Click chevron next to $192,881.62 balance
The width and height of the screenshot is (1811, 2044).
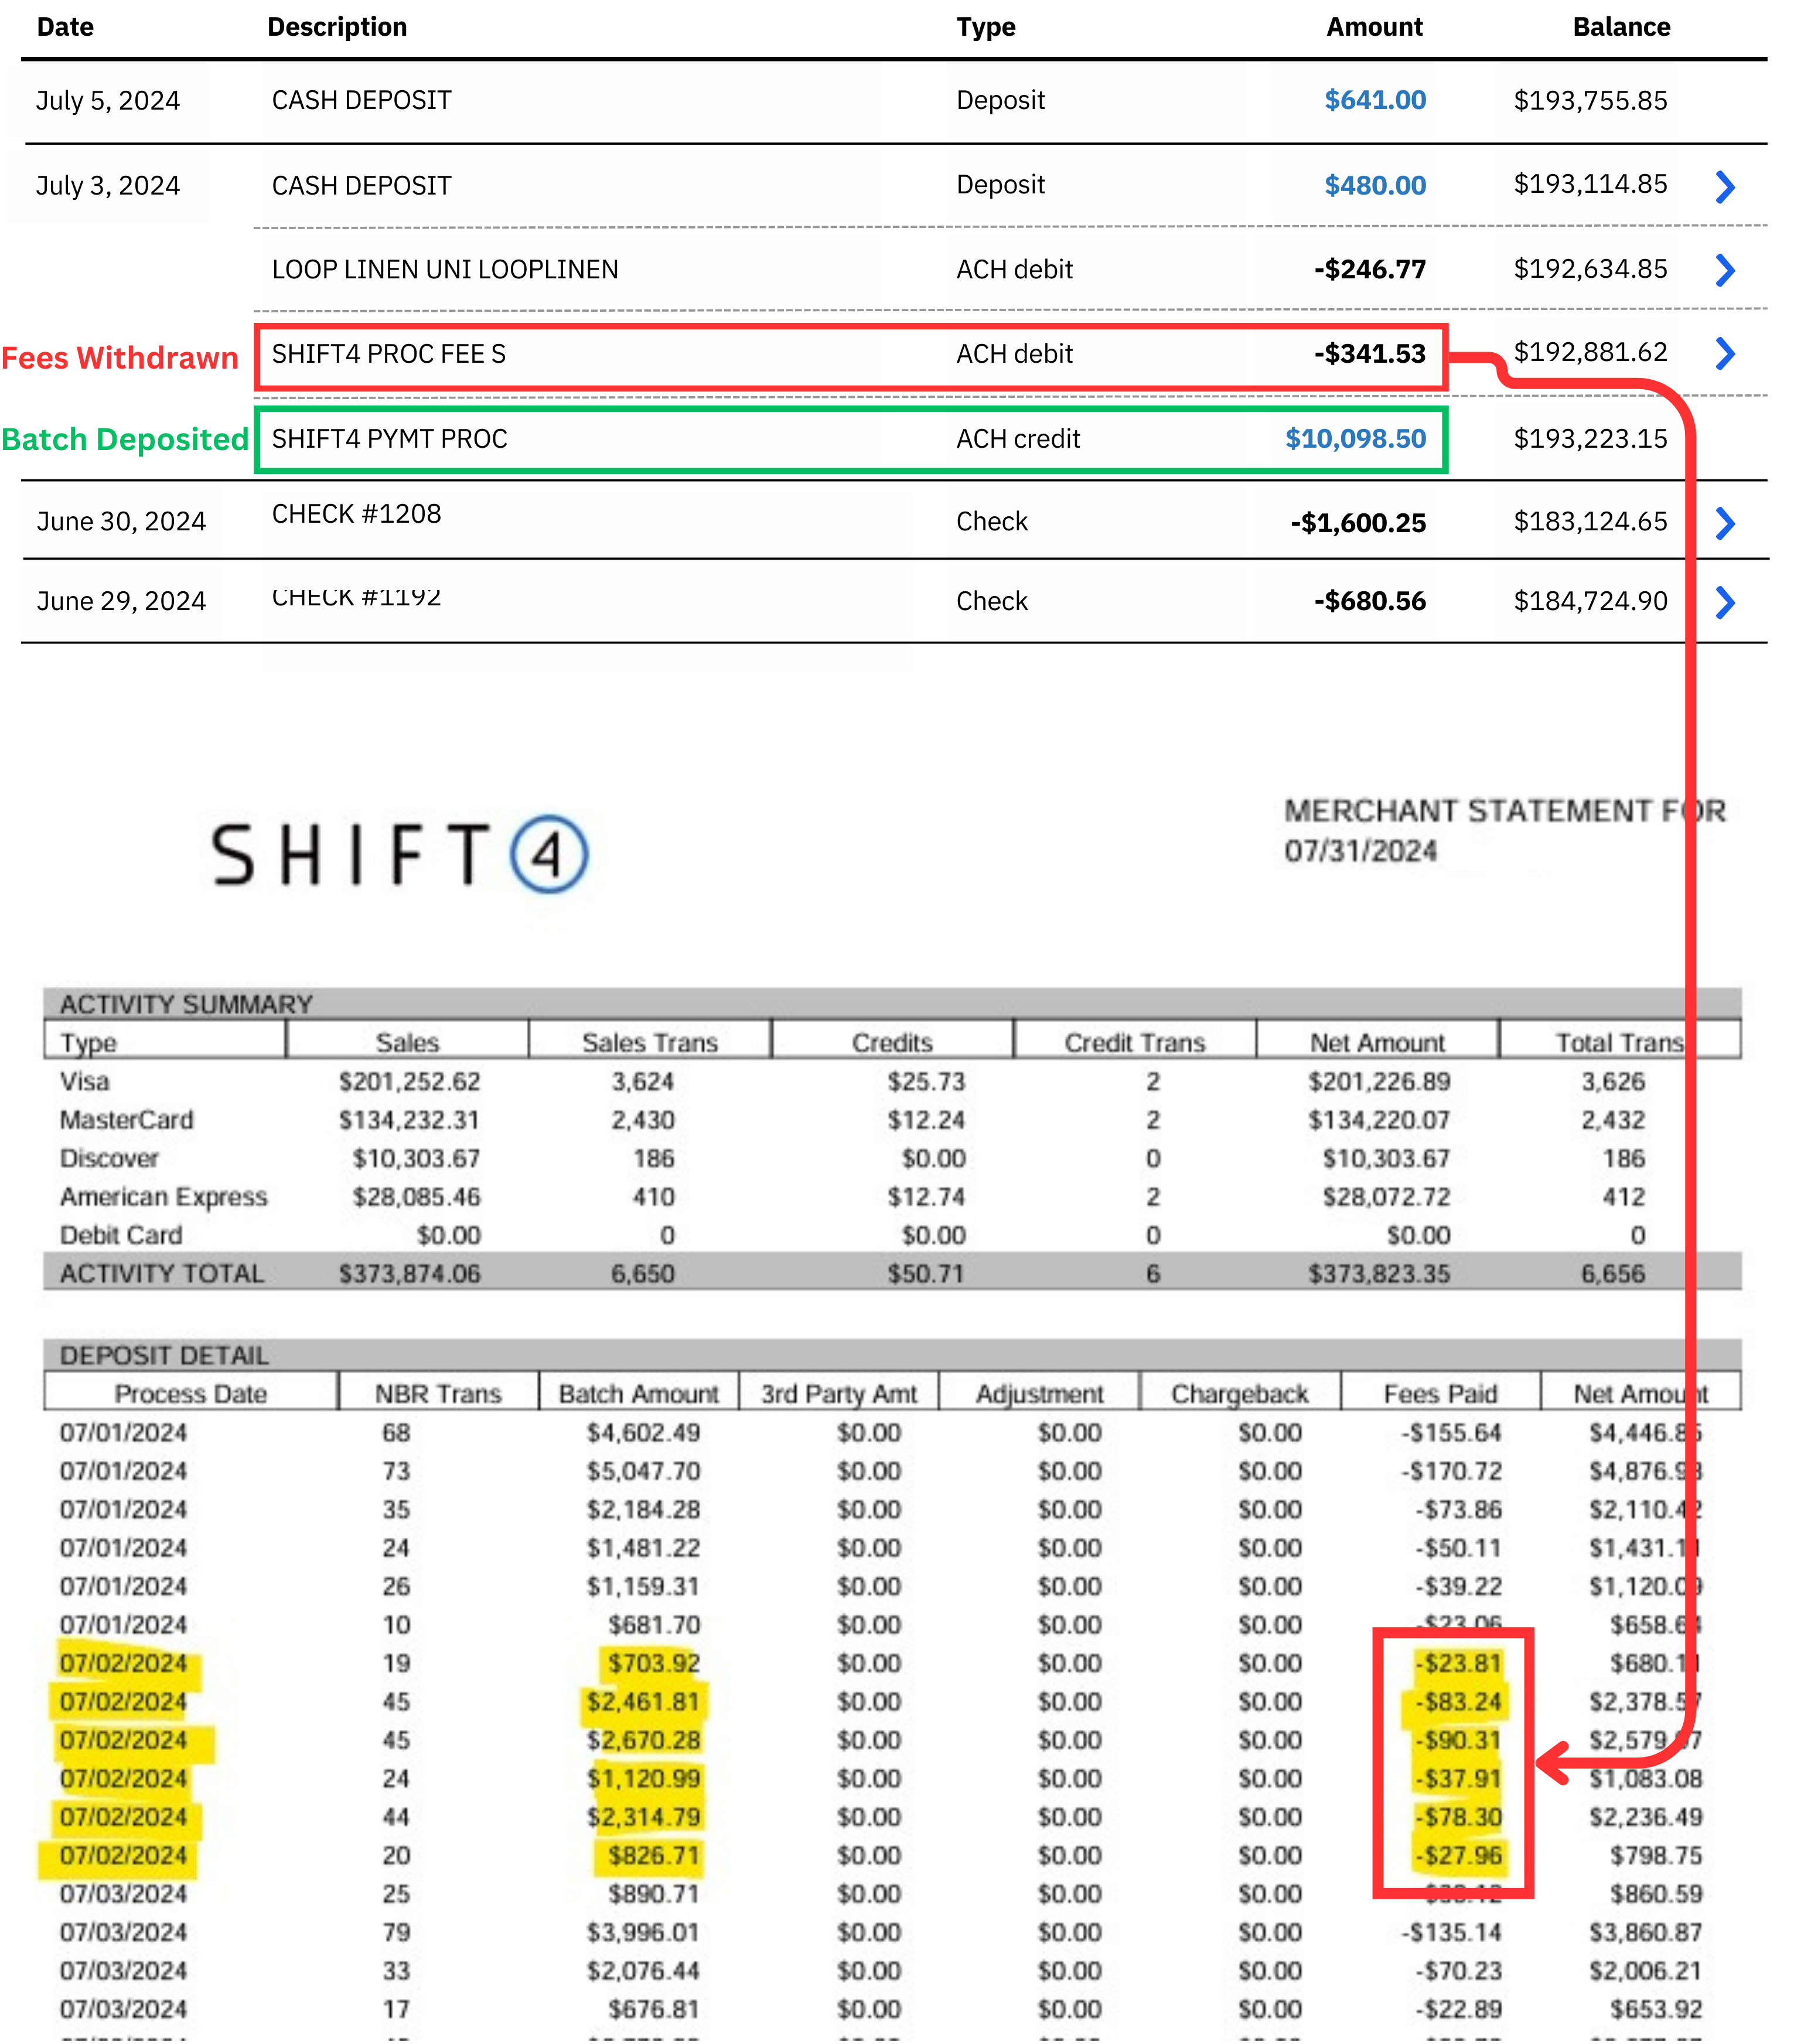(1724, 353)
